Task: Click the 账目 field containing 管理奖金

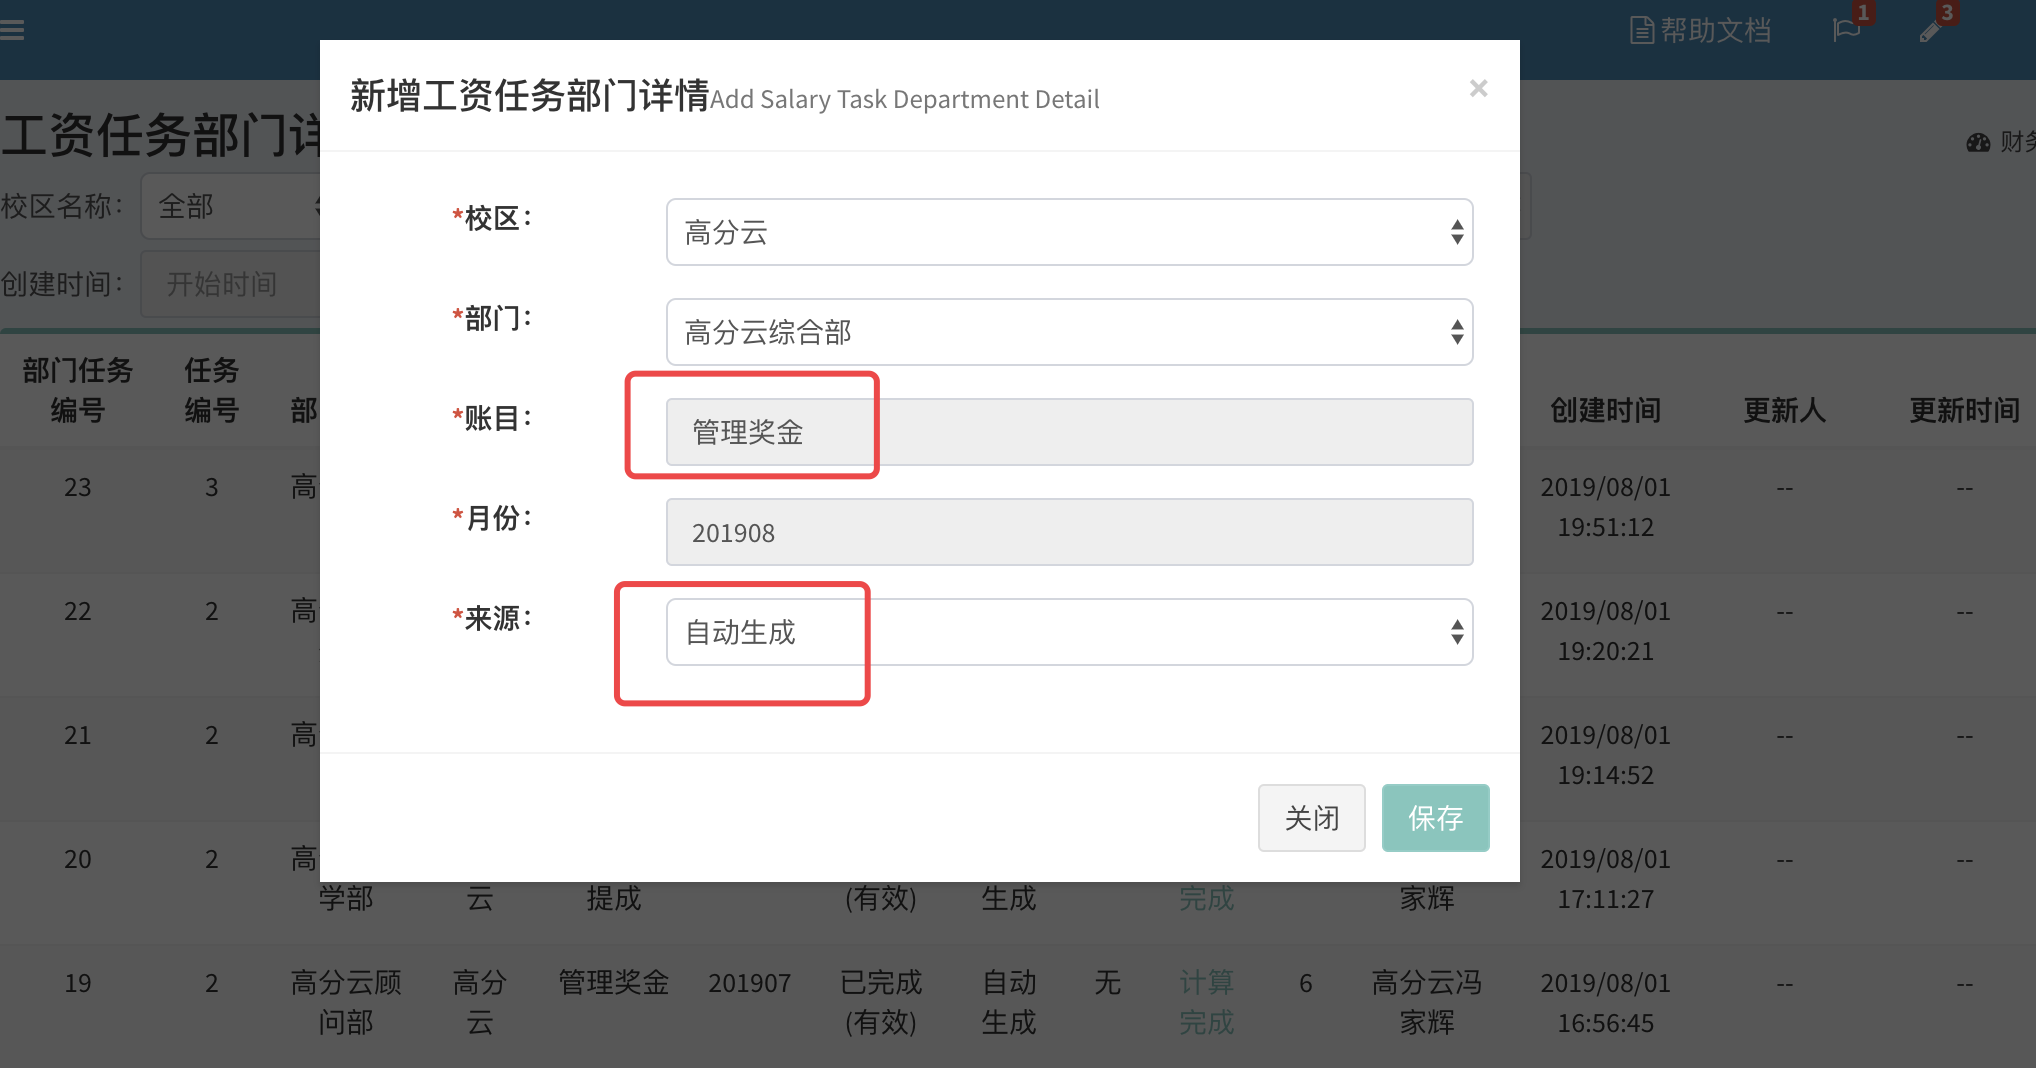Action: click(1069, 433)
